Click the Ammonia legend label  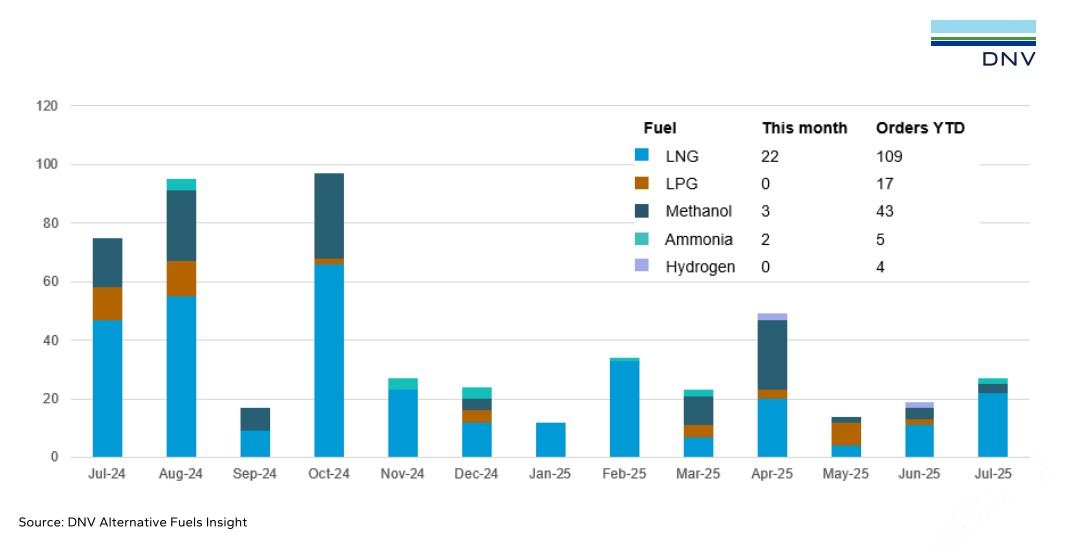[698, 240]
